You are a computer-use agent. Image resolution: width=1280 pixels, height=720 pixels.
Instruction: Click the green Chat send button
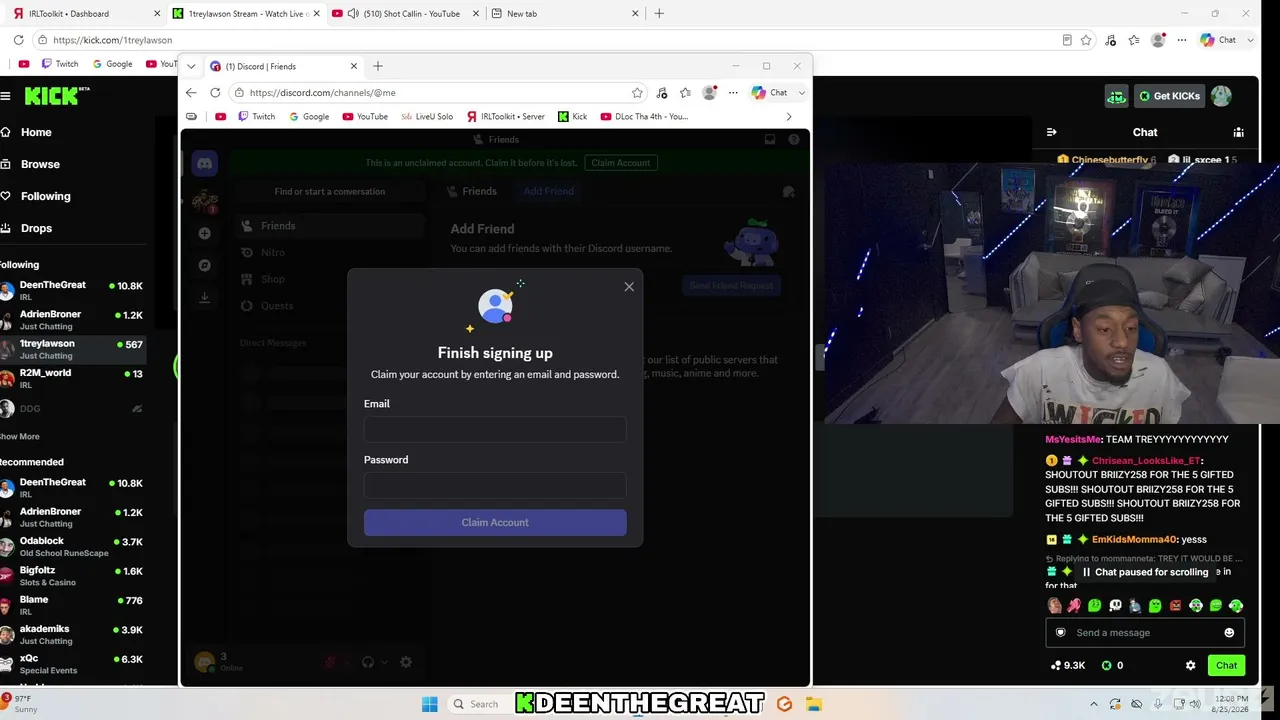pos(1226,665)
